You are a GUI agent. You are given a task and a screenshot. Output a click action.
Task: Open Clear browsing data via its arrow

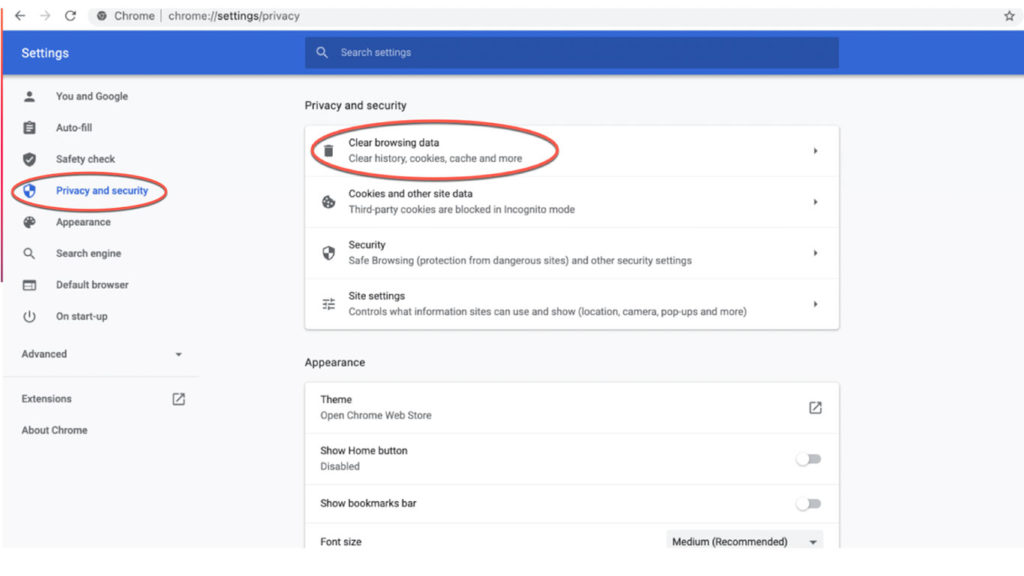click(815, 151)
